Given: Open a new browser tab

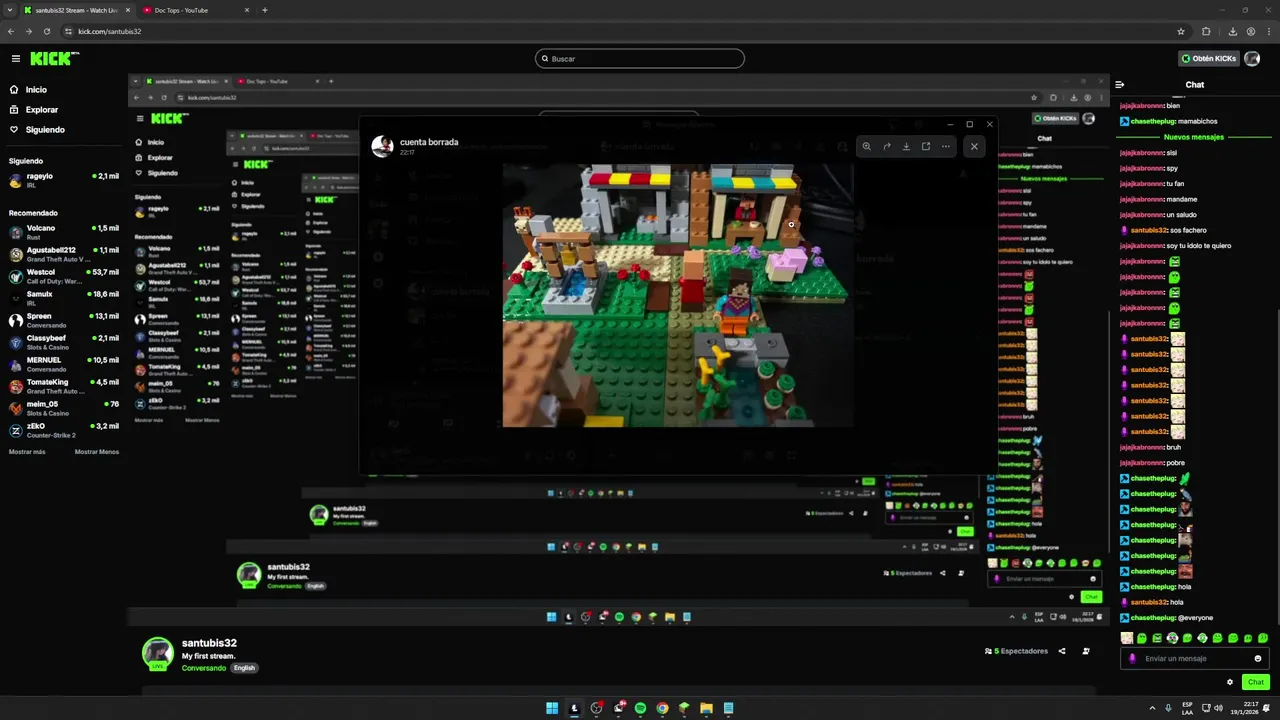Looking at the screenshot, I should pos(264,10).
